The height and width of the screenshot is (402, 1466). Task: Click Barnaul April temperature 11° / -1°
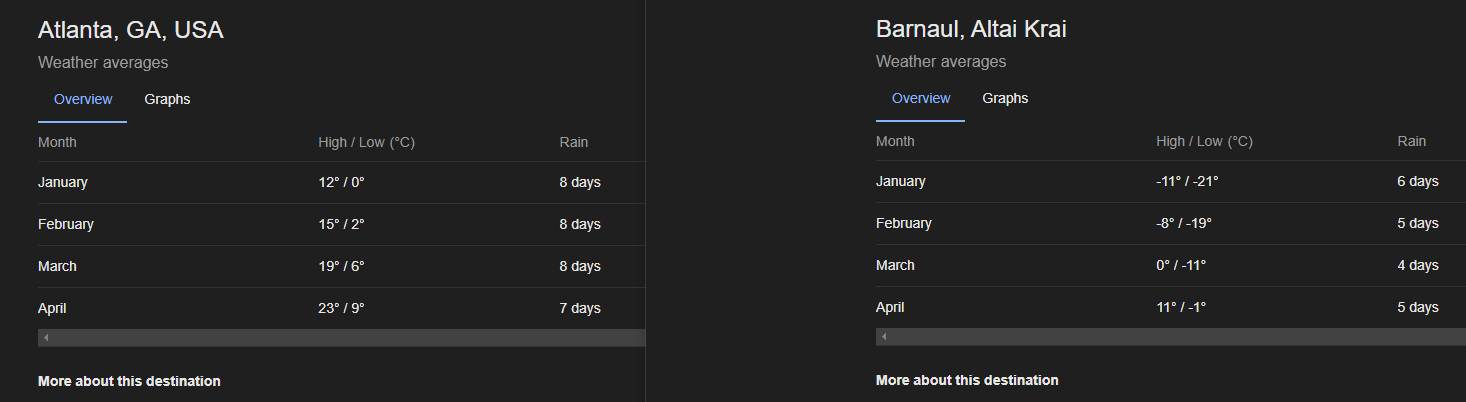(x=1181, y=307)
